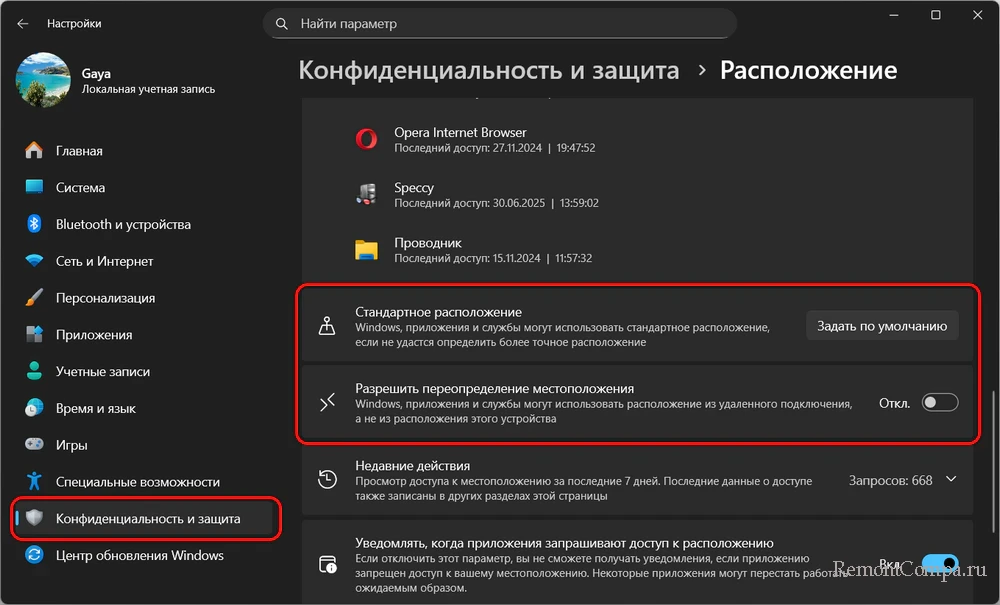Click the search magnifier icon
The height and width of the screenshot is (605, 1000).
[283, 23]
